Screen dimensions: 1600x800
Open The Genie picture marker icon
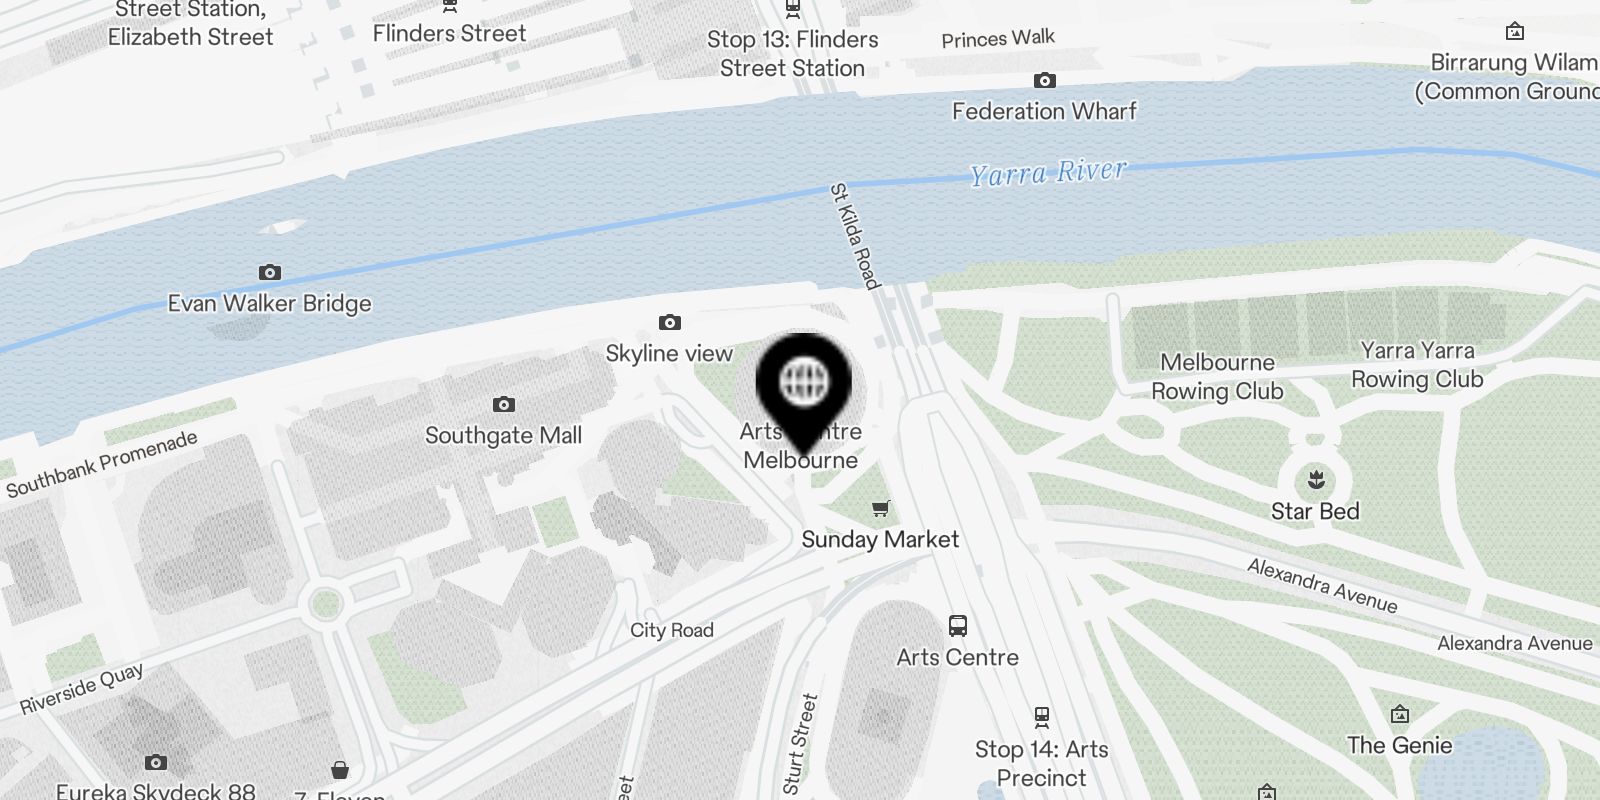point(1399,714)
